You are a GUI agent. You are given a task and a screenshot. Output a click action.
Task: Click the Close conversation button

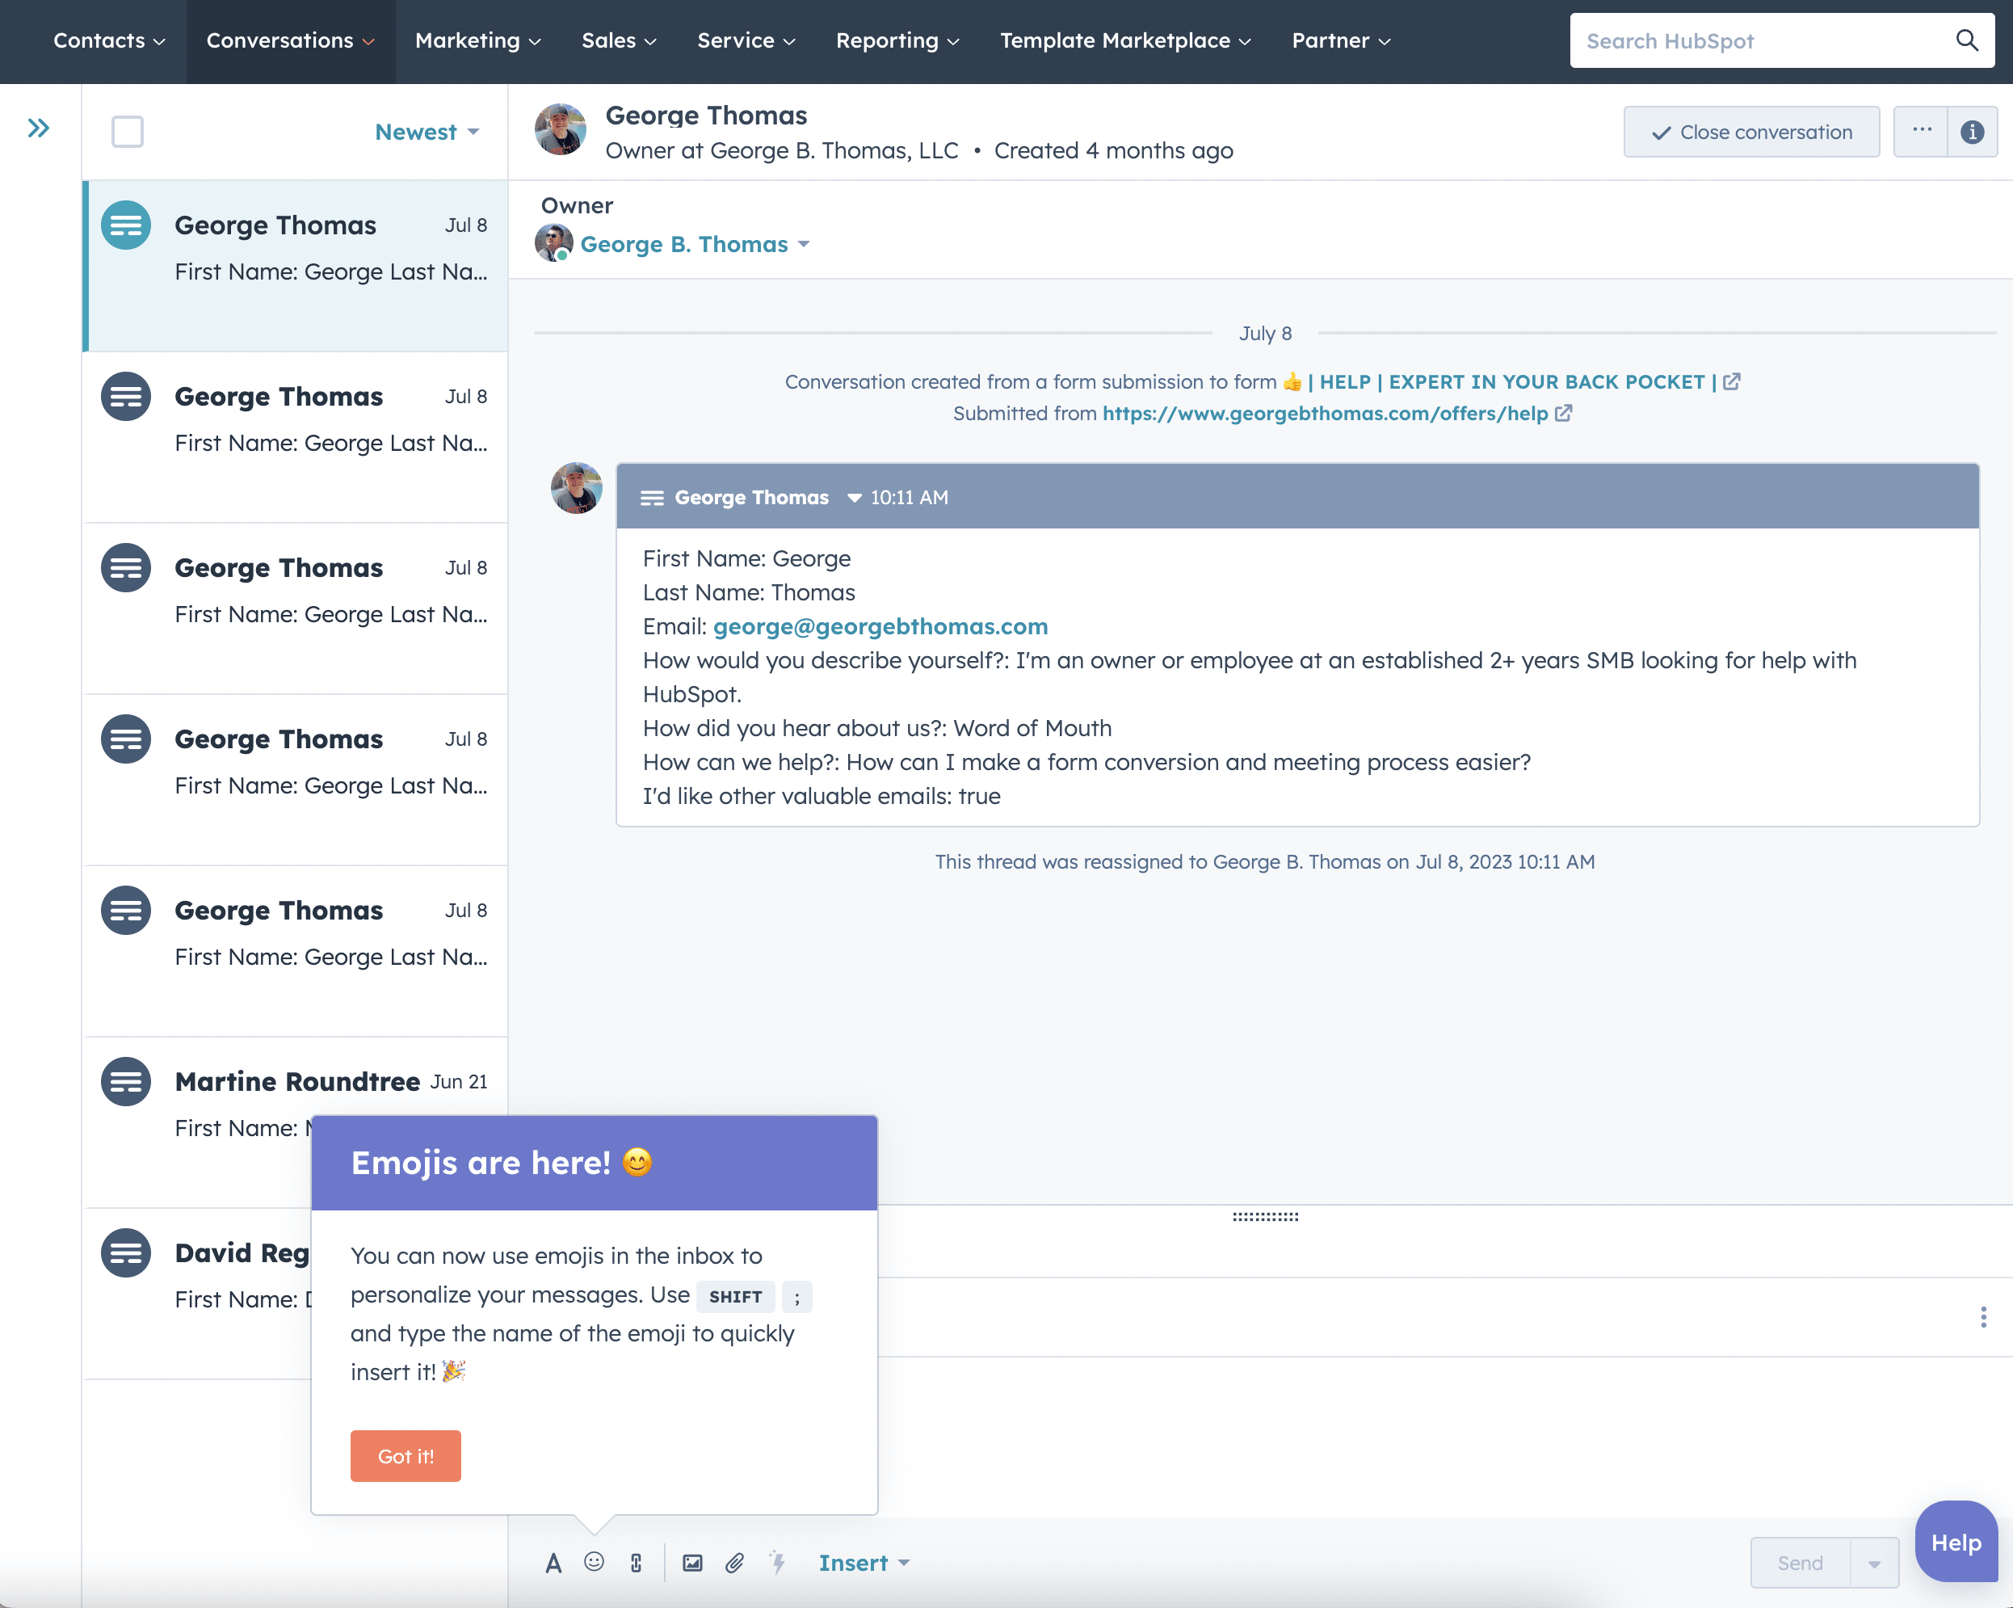[1751, 131]
